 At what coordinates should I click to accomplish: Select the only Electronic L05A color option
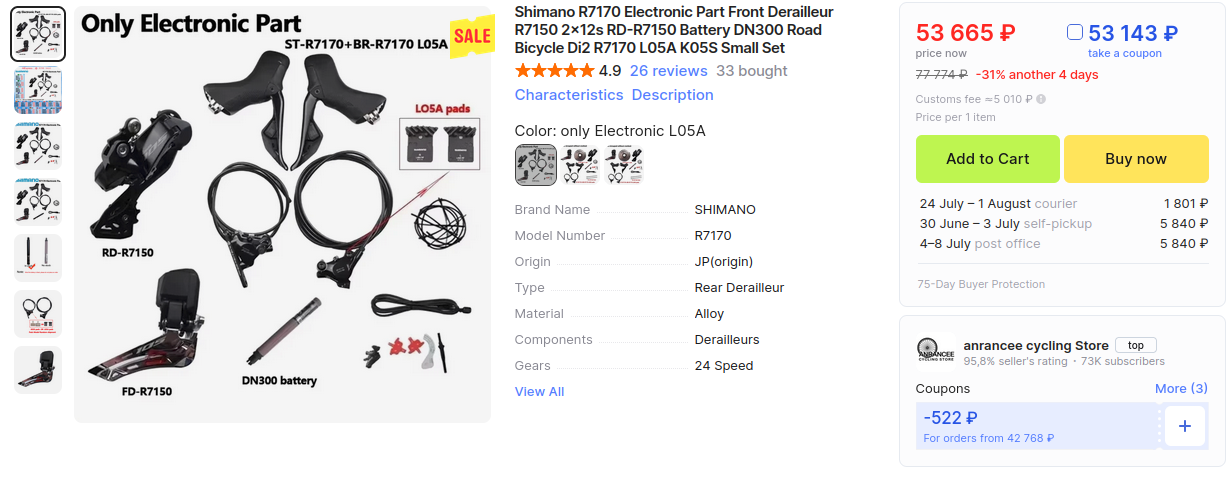536,165
